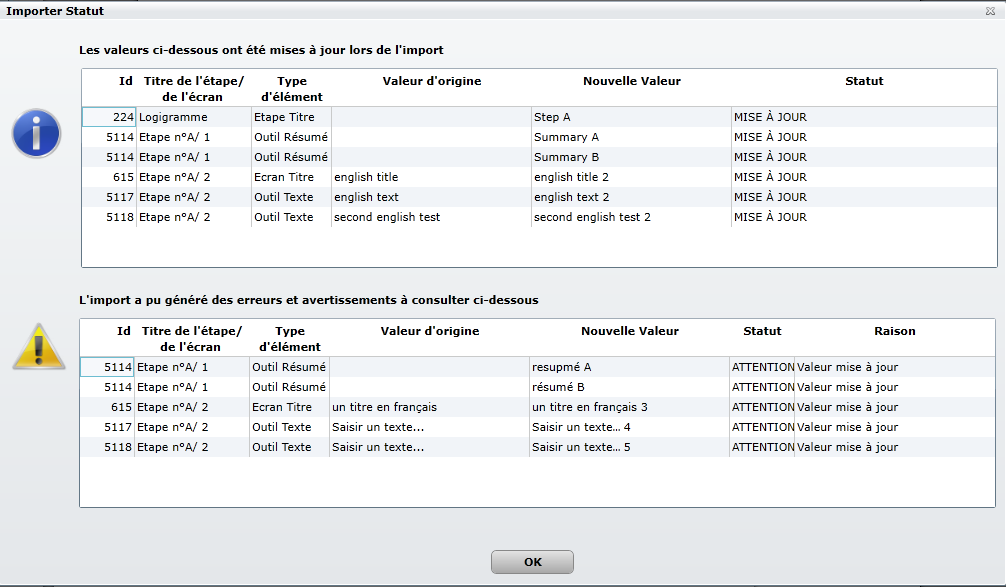Click 'un titre en français 3' cell
Viewport: 1006px width, 587px height.
point(629,407)
